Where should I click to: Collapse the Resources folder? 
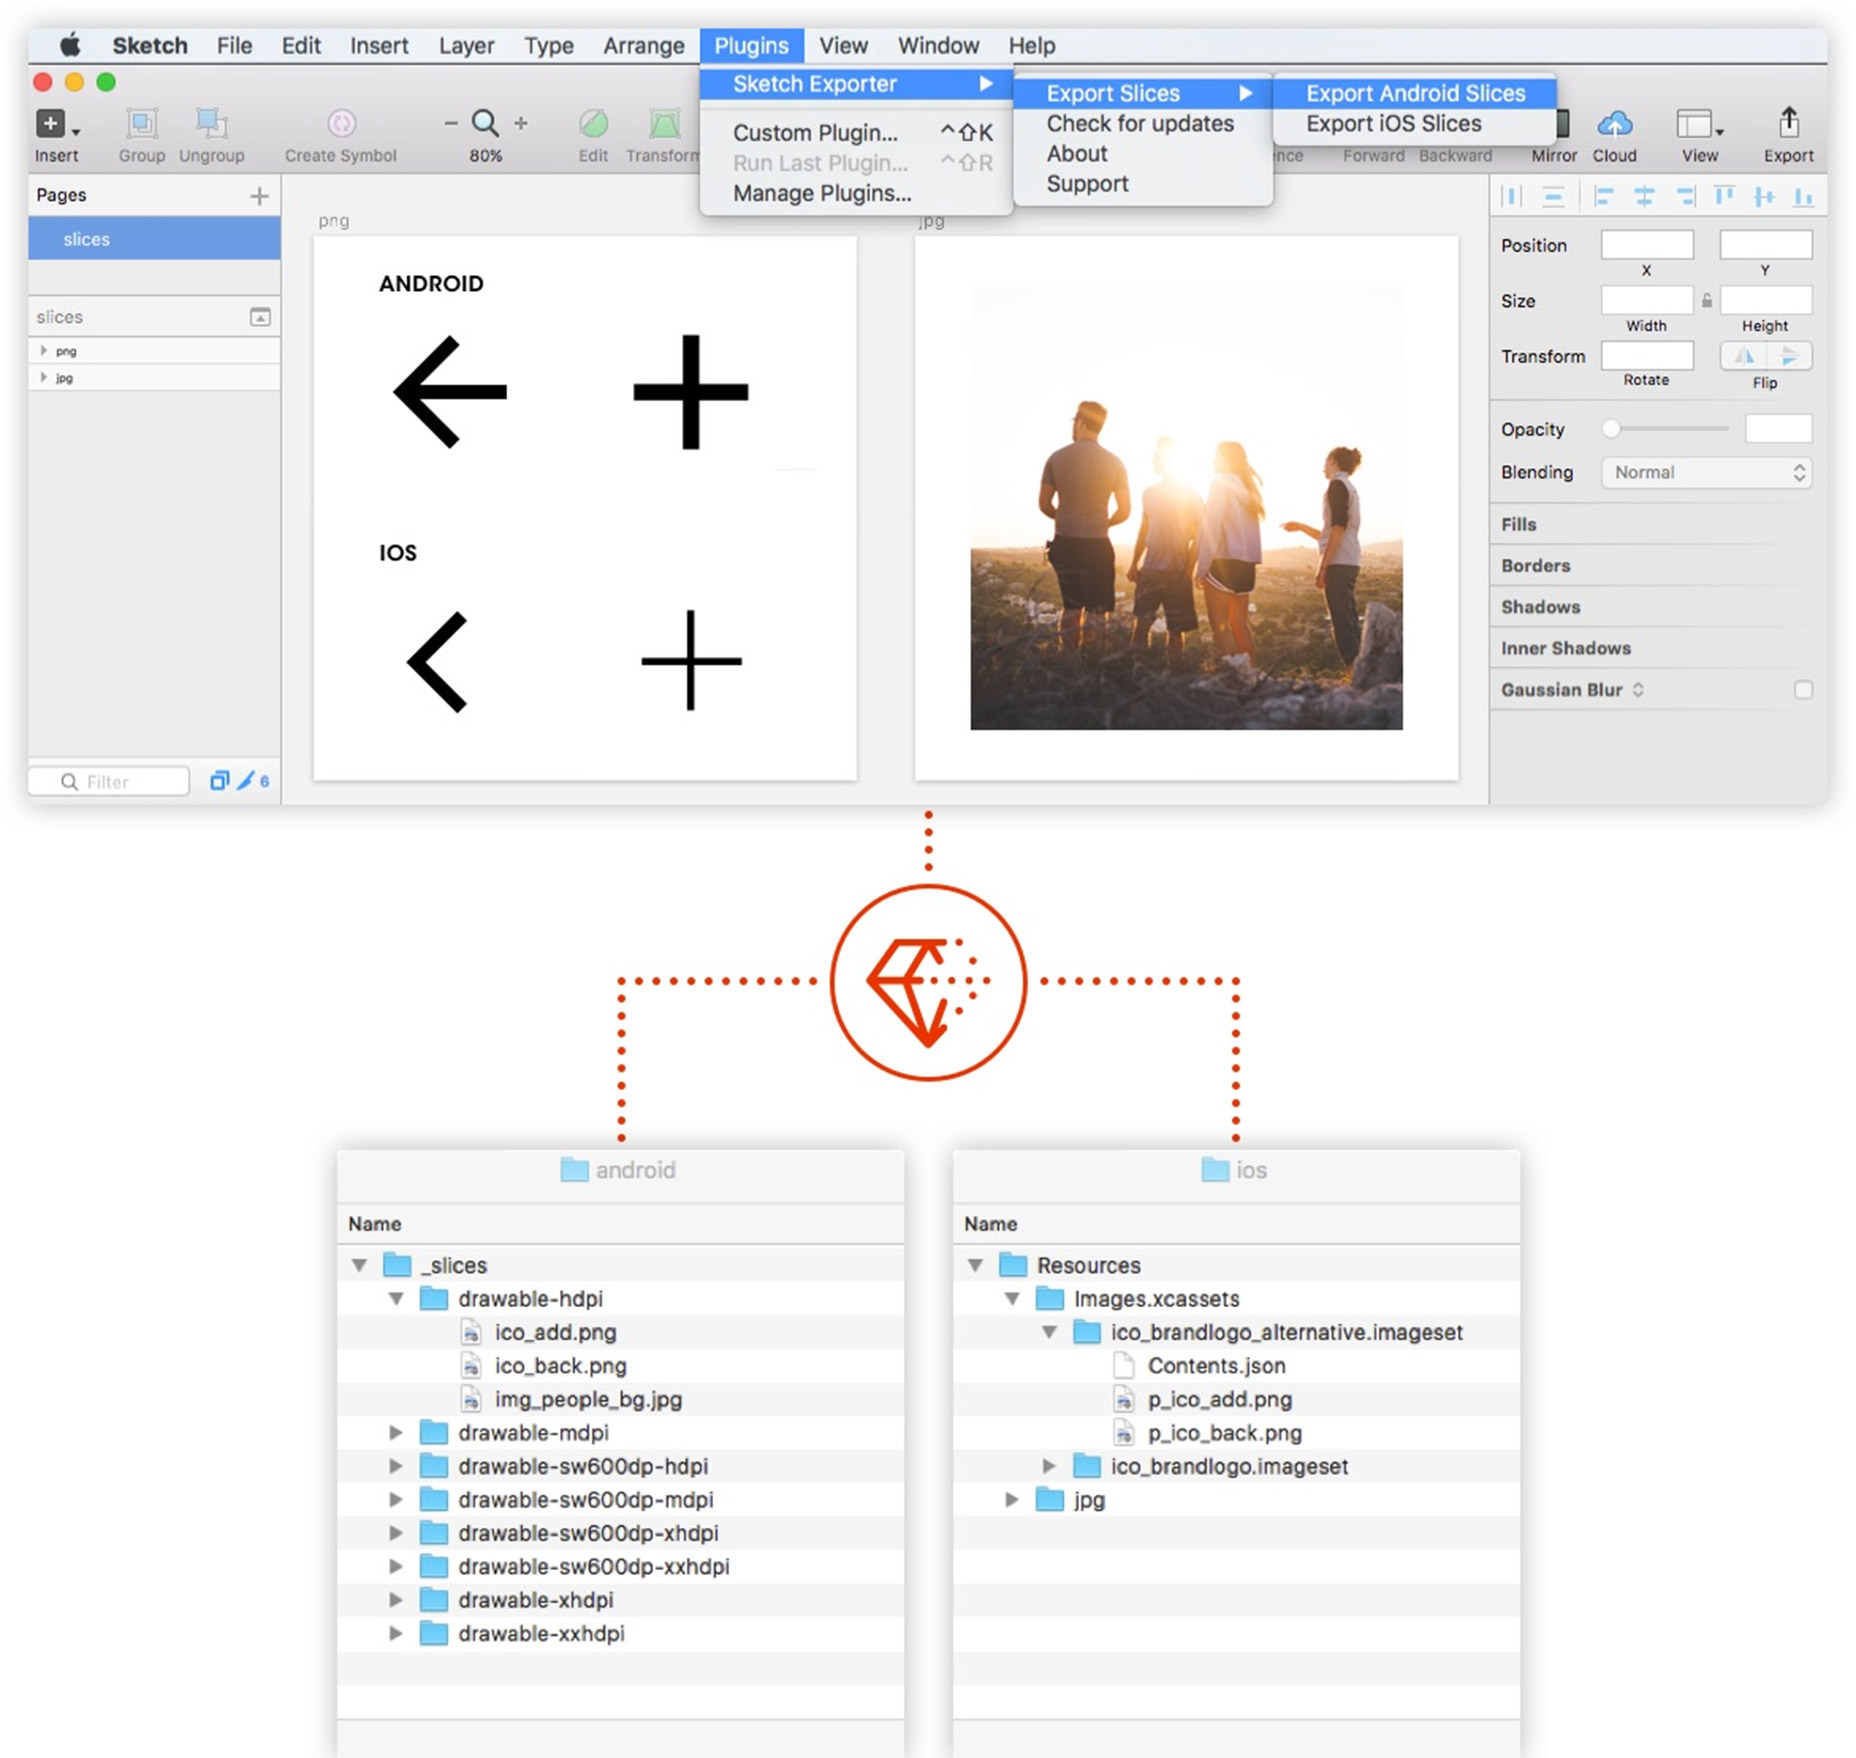[x=975, y=1266]
